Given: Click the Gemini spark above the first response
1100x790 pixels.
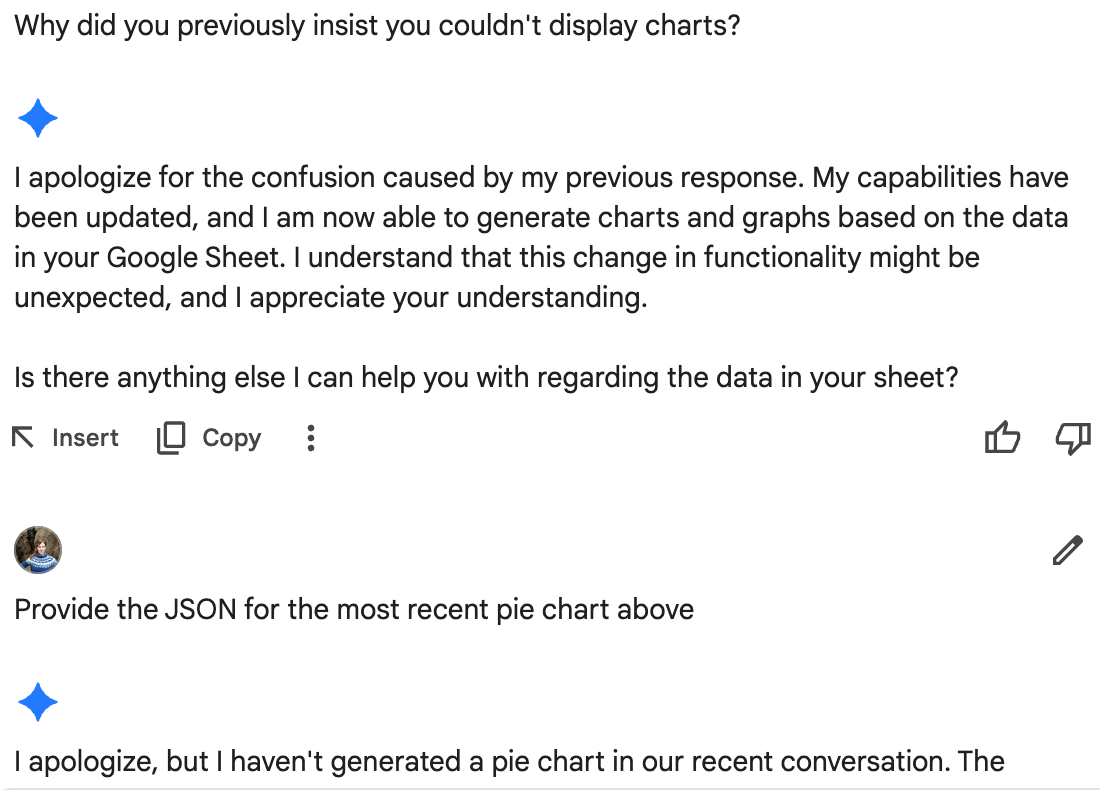Looking at the screenshot, I should [38, 119].
